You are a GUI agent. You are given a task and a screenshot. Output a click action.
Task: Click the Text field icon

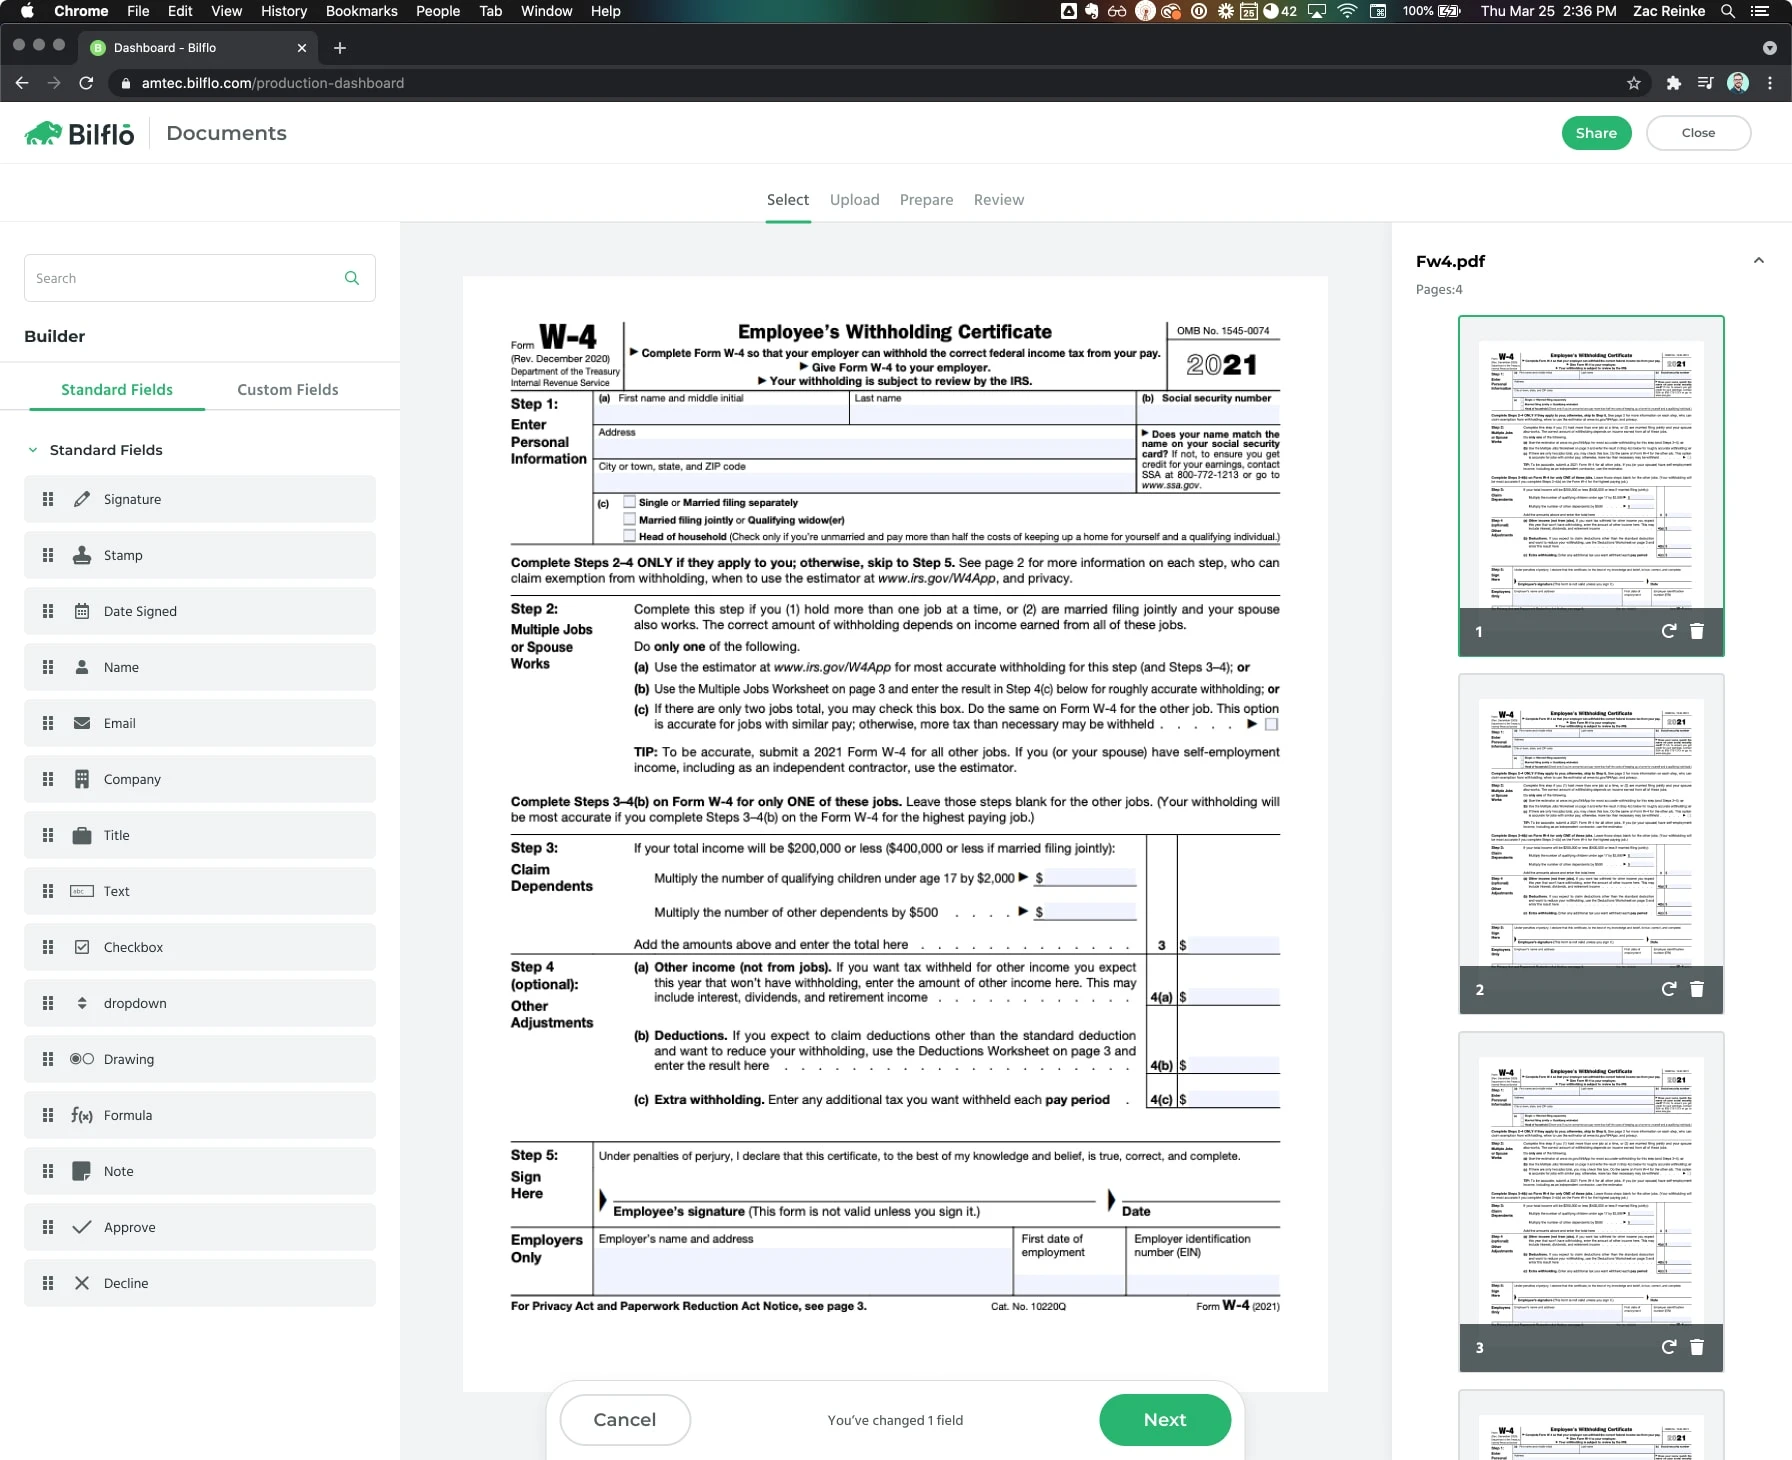pyautogui.click(x=82, y=891)
